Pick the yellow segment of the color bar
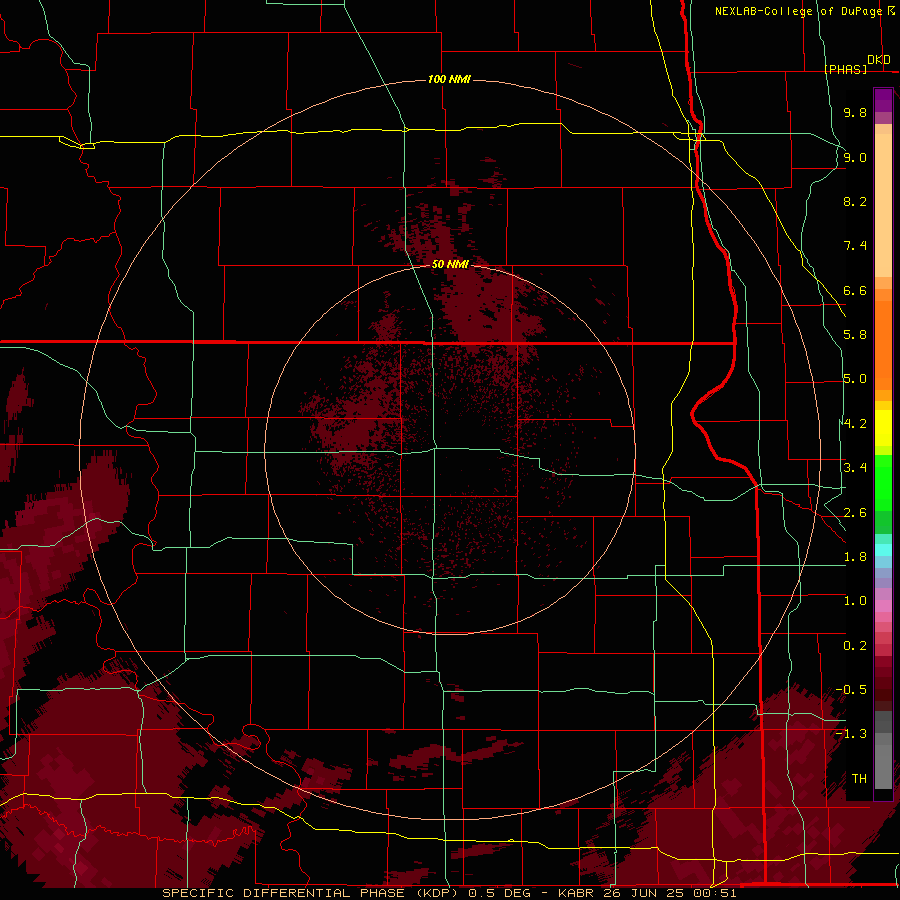The width and height of the screenshot is (900, 900). [x=883, y=428]
